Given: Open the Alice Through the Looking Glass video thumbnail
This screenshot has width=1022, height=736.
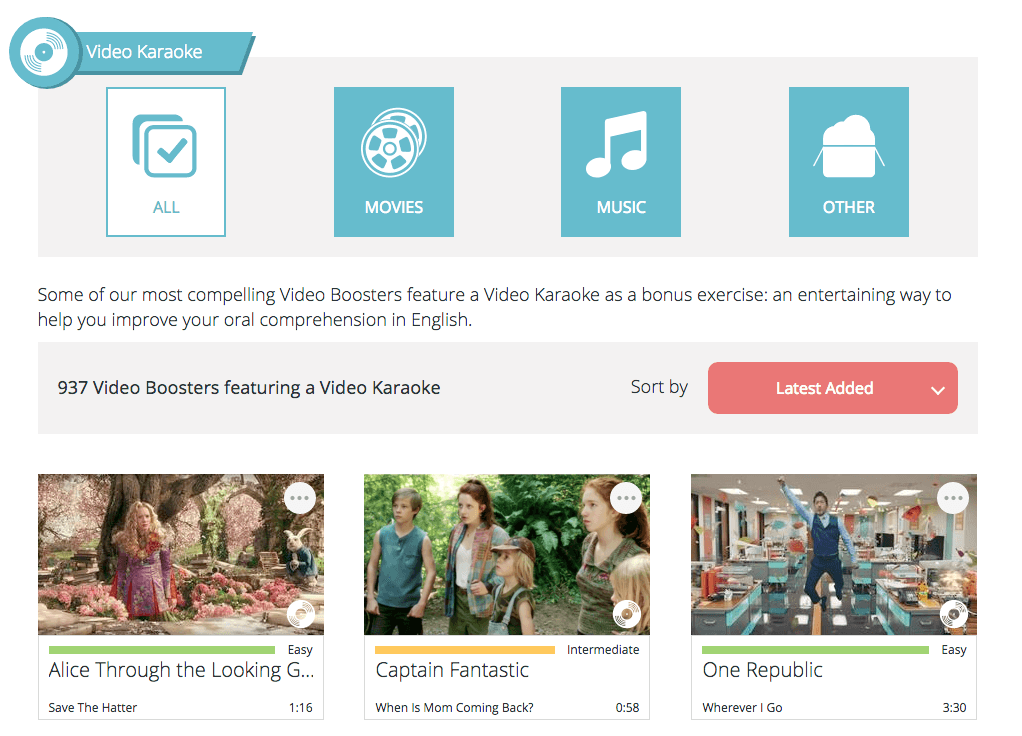Looking at the screenshot, I should [x=181, y=554].
